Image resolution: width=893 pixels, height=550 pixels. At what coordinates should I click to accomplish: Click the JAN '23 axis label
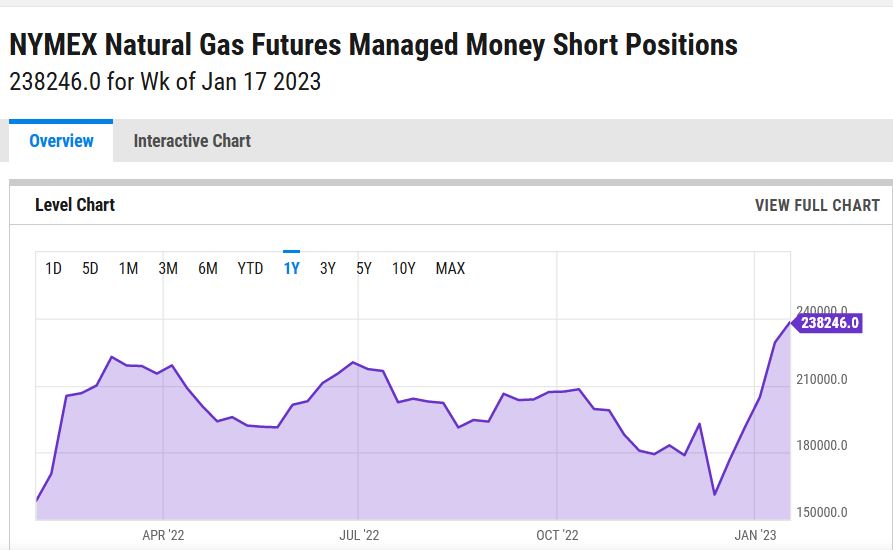point(755,535)
